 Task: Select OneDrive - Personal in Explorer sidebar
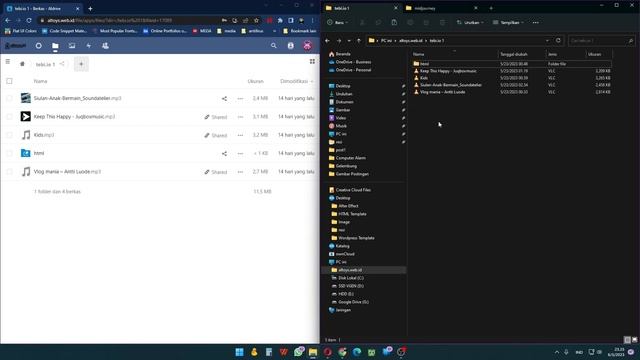[x=353, y=70]
